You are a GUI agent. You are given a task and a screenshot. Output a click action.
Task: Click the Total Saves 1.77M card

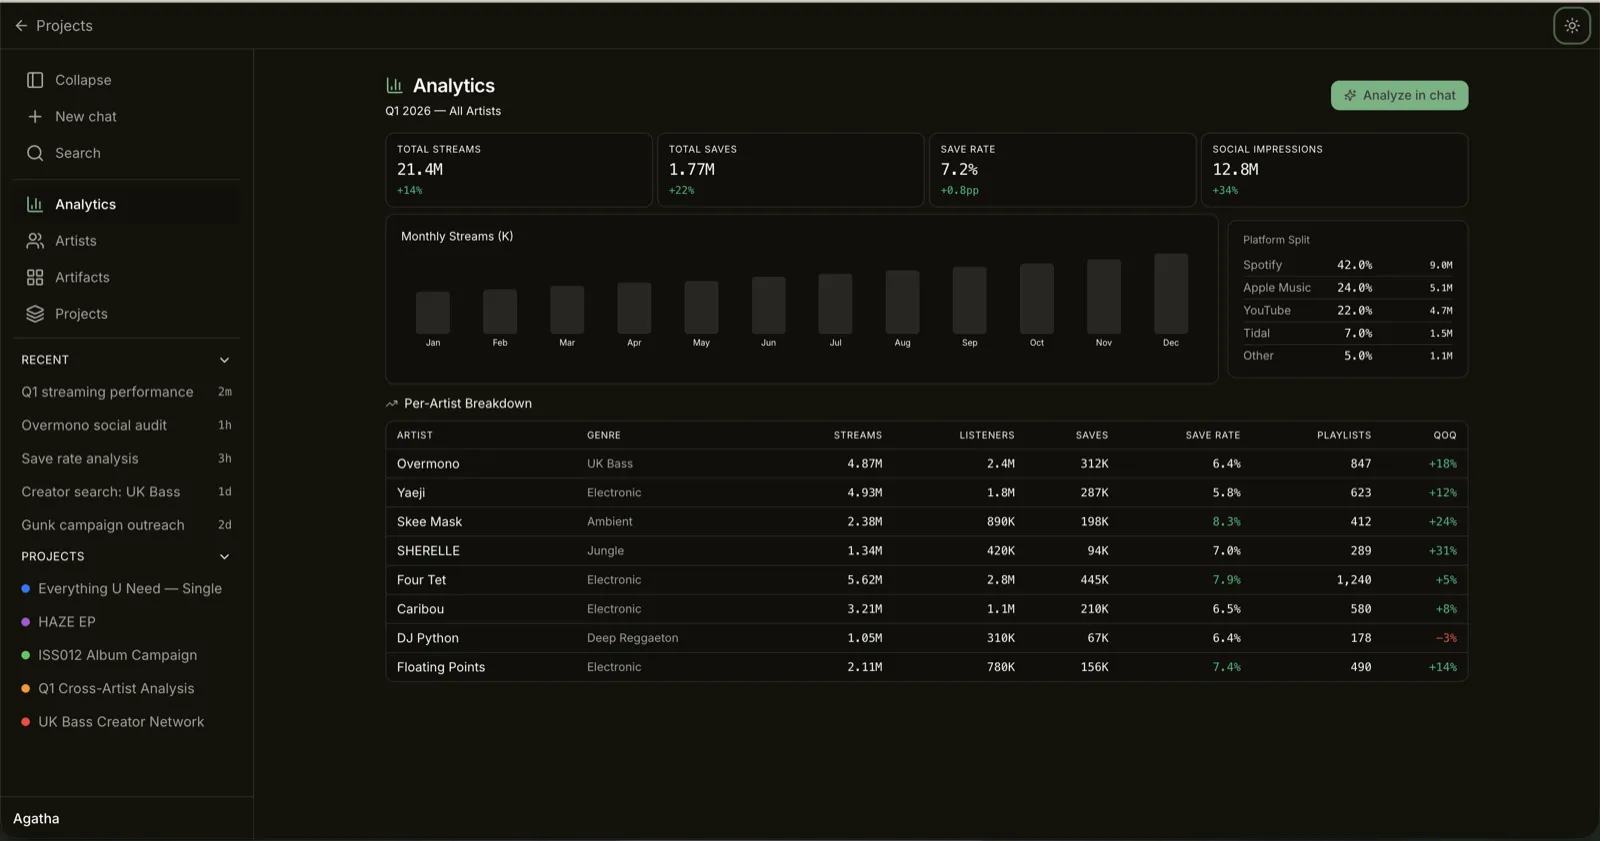pyautogui.click(x=791, y=170)
